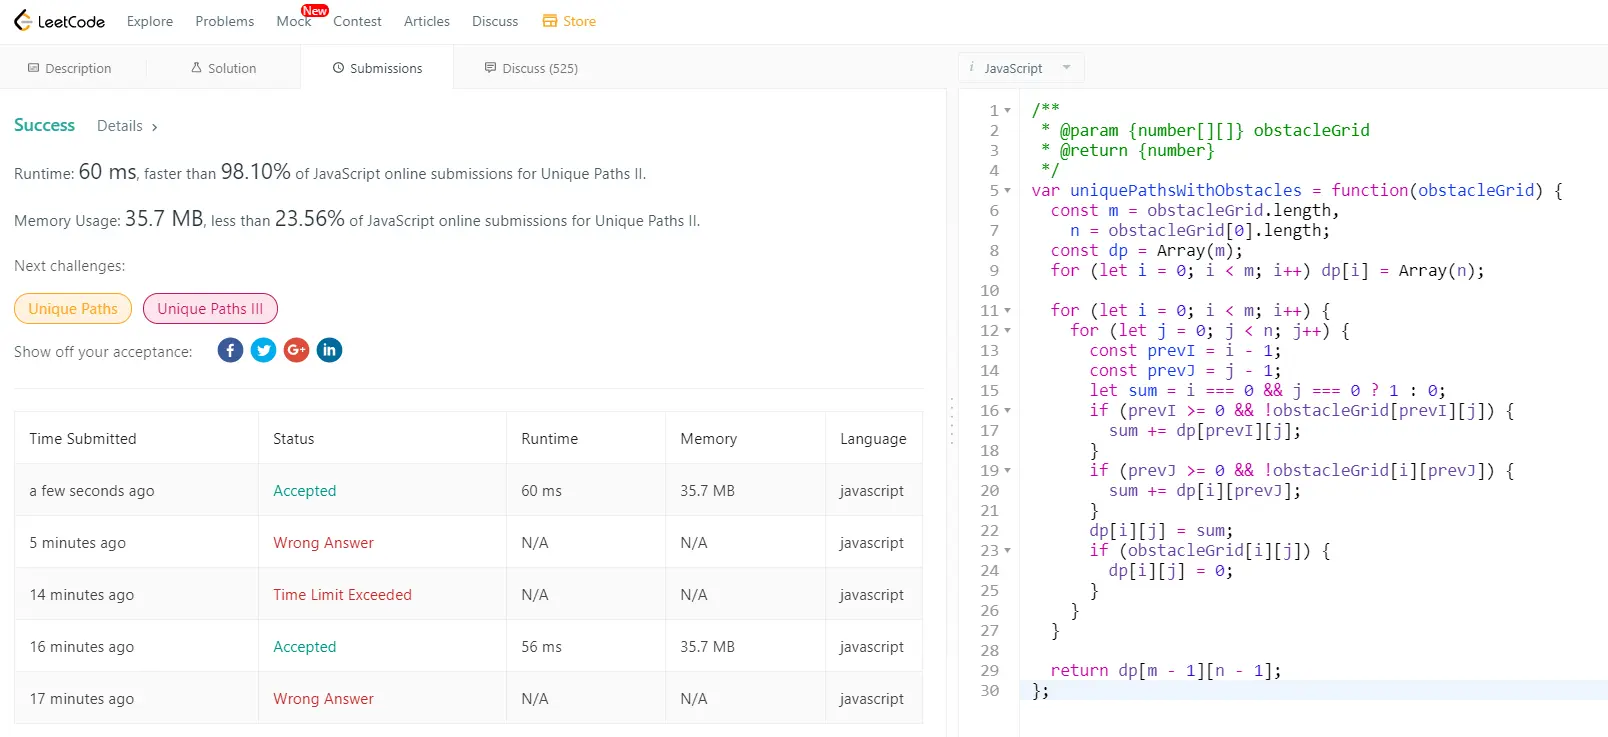The image size is (1608, 737).
Task: Click the LeetCode logo icon
Action: coord(23,21)
